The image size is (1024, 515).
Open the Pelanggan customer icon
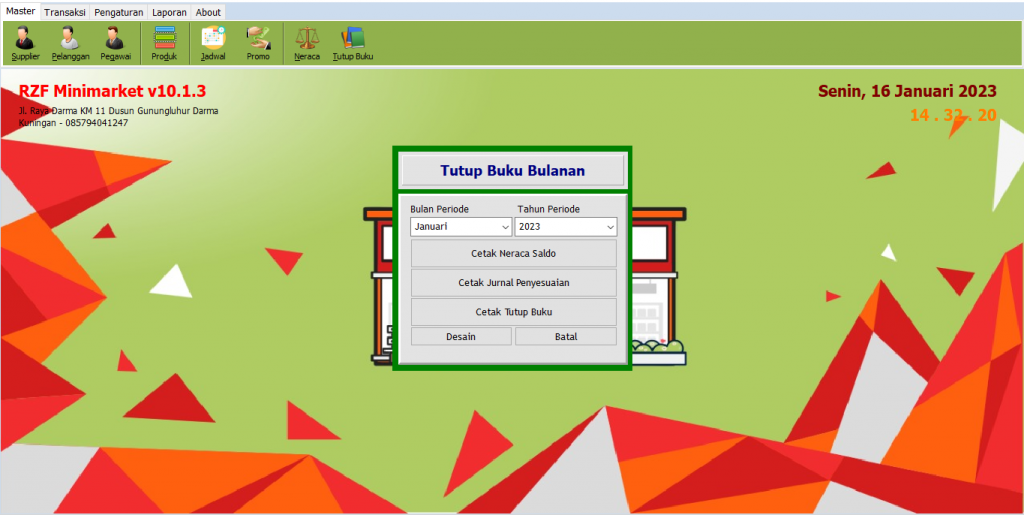pos(70,43)
